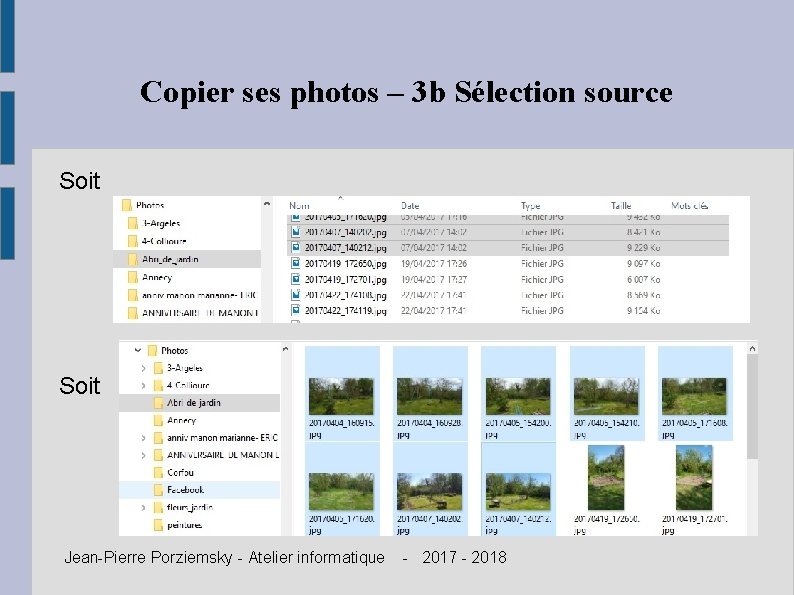The width and height of the screenshot is (794, 595).
Task: Select thumbnail 20170404_160928.jpg
Action: click(x=429, y=396)
